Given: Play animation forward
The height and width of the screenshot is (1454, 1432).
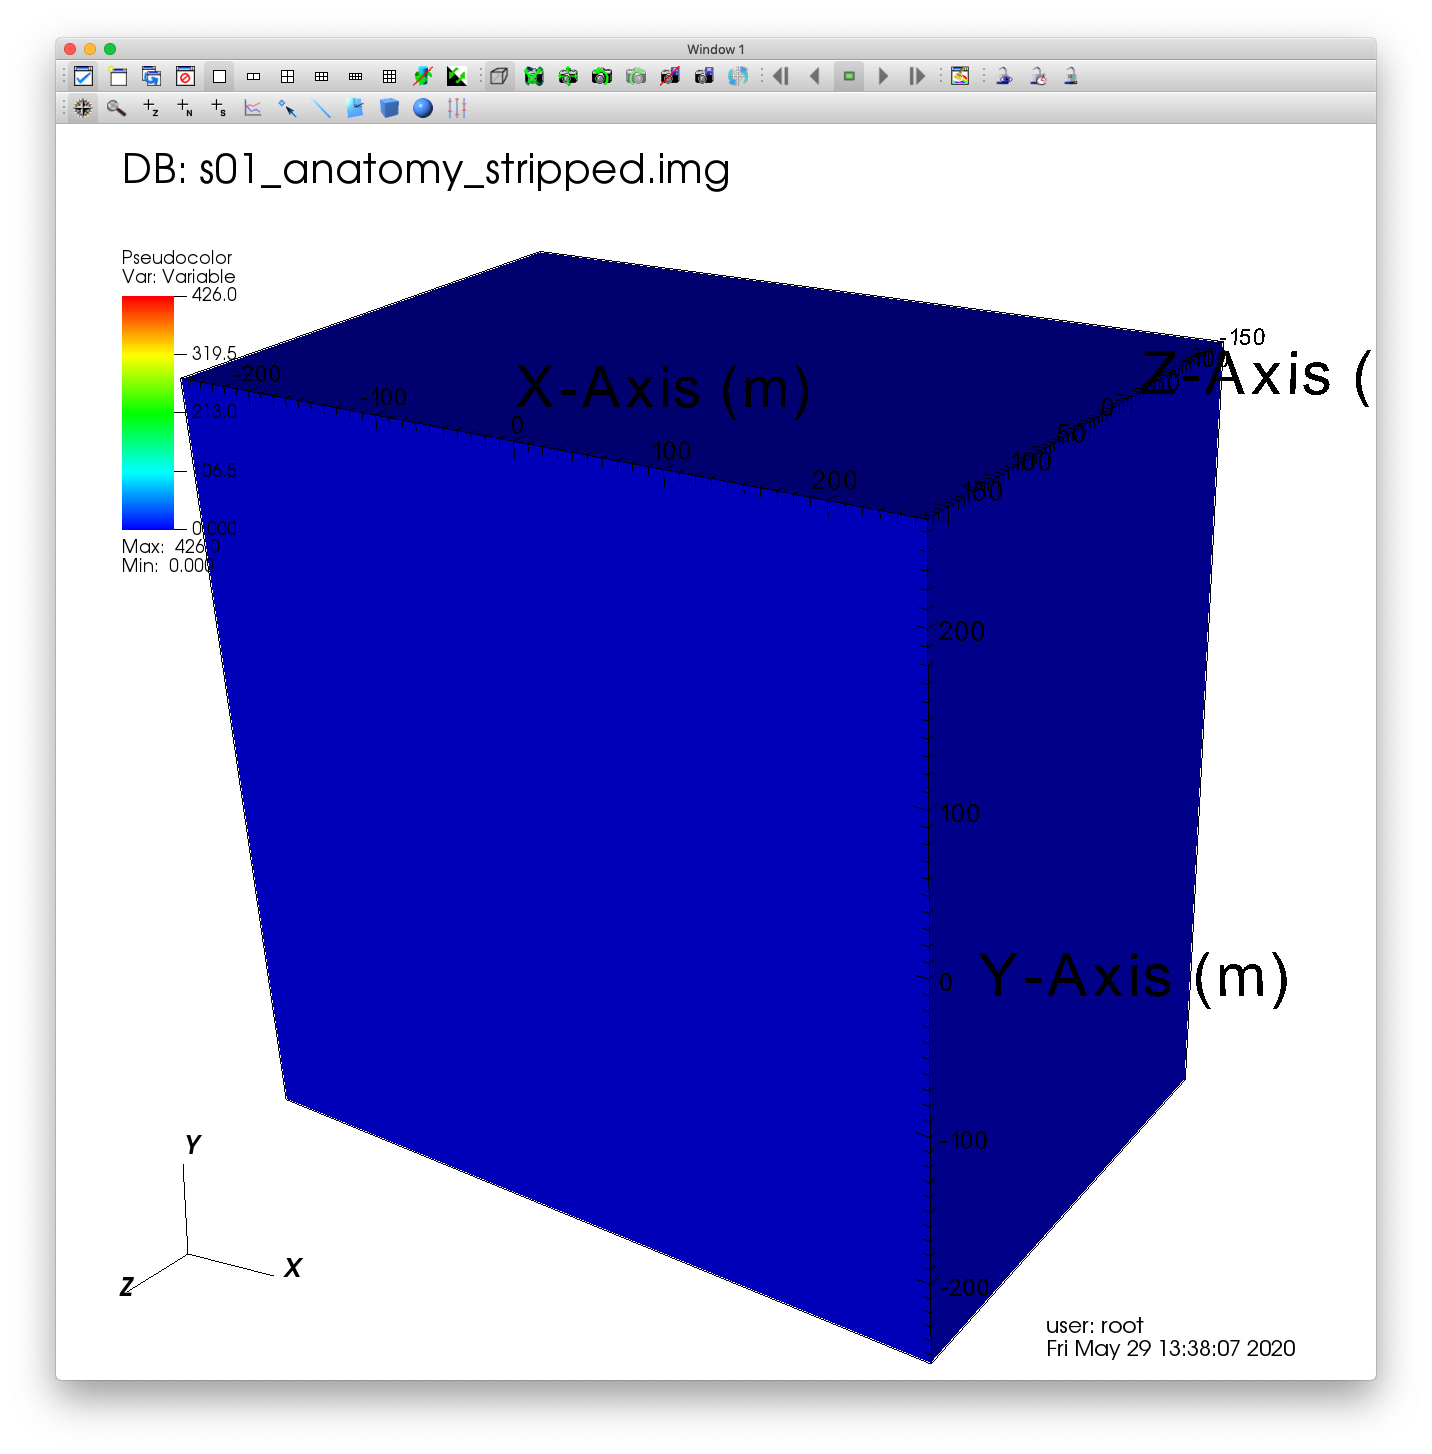Looking at the screenshot, I should coord(883,76).
